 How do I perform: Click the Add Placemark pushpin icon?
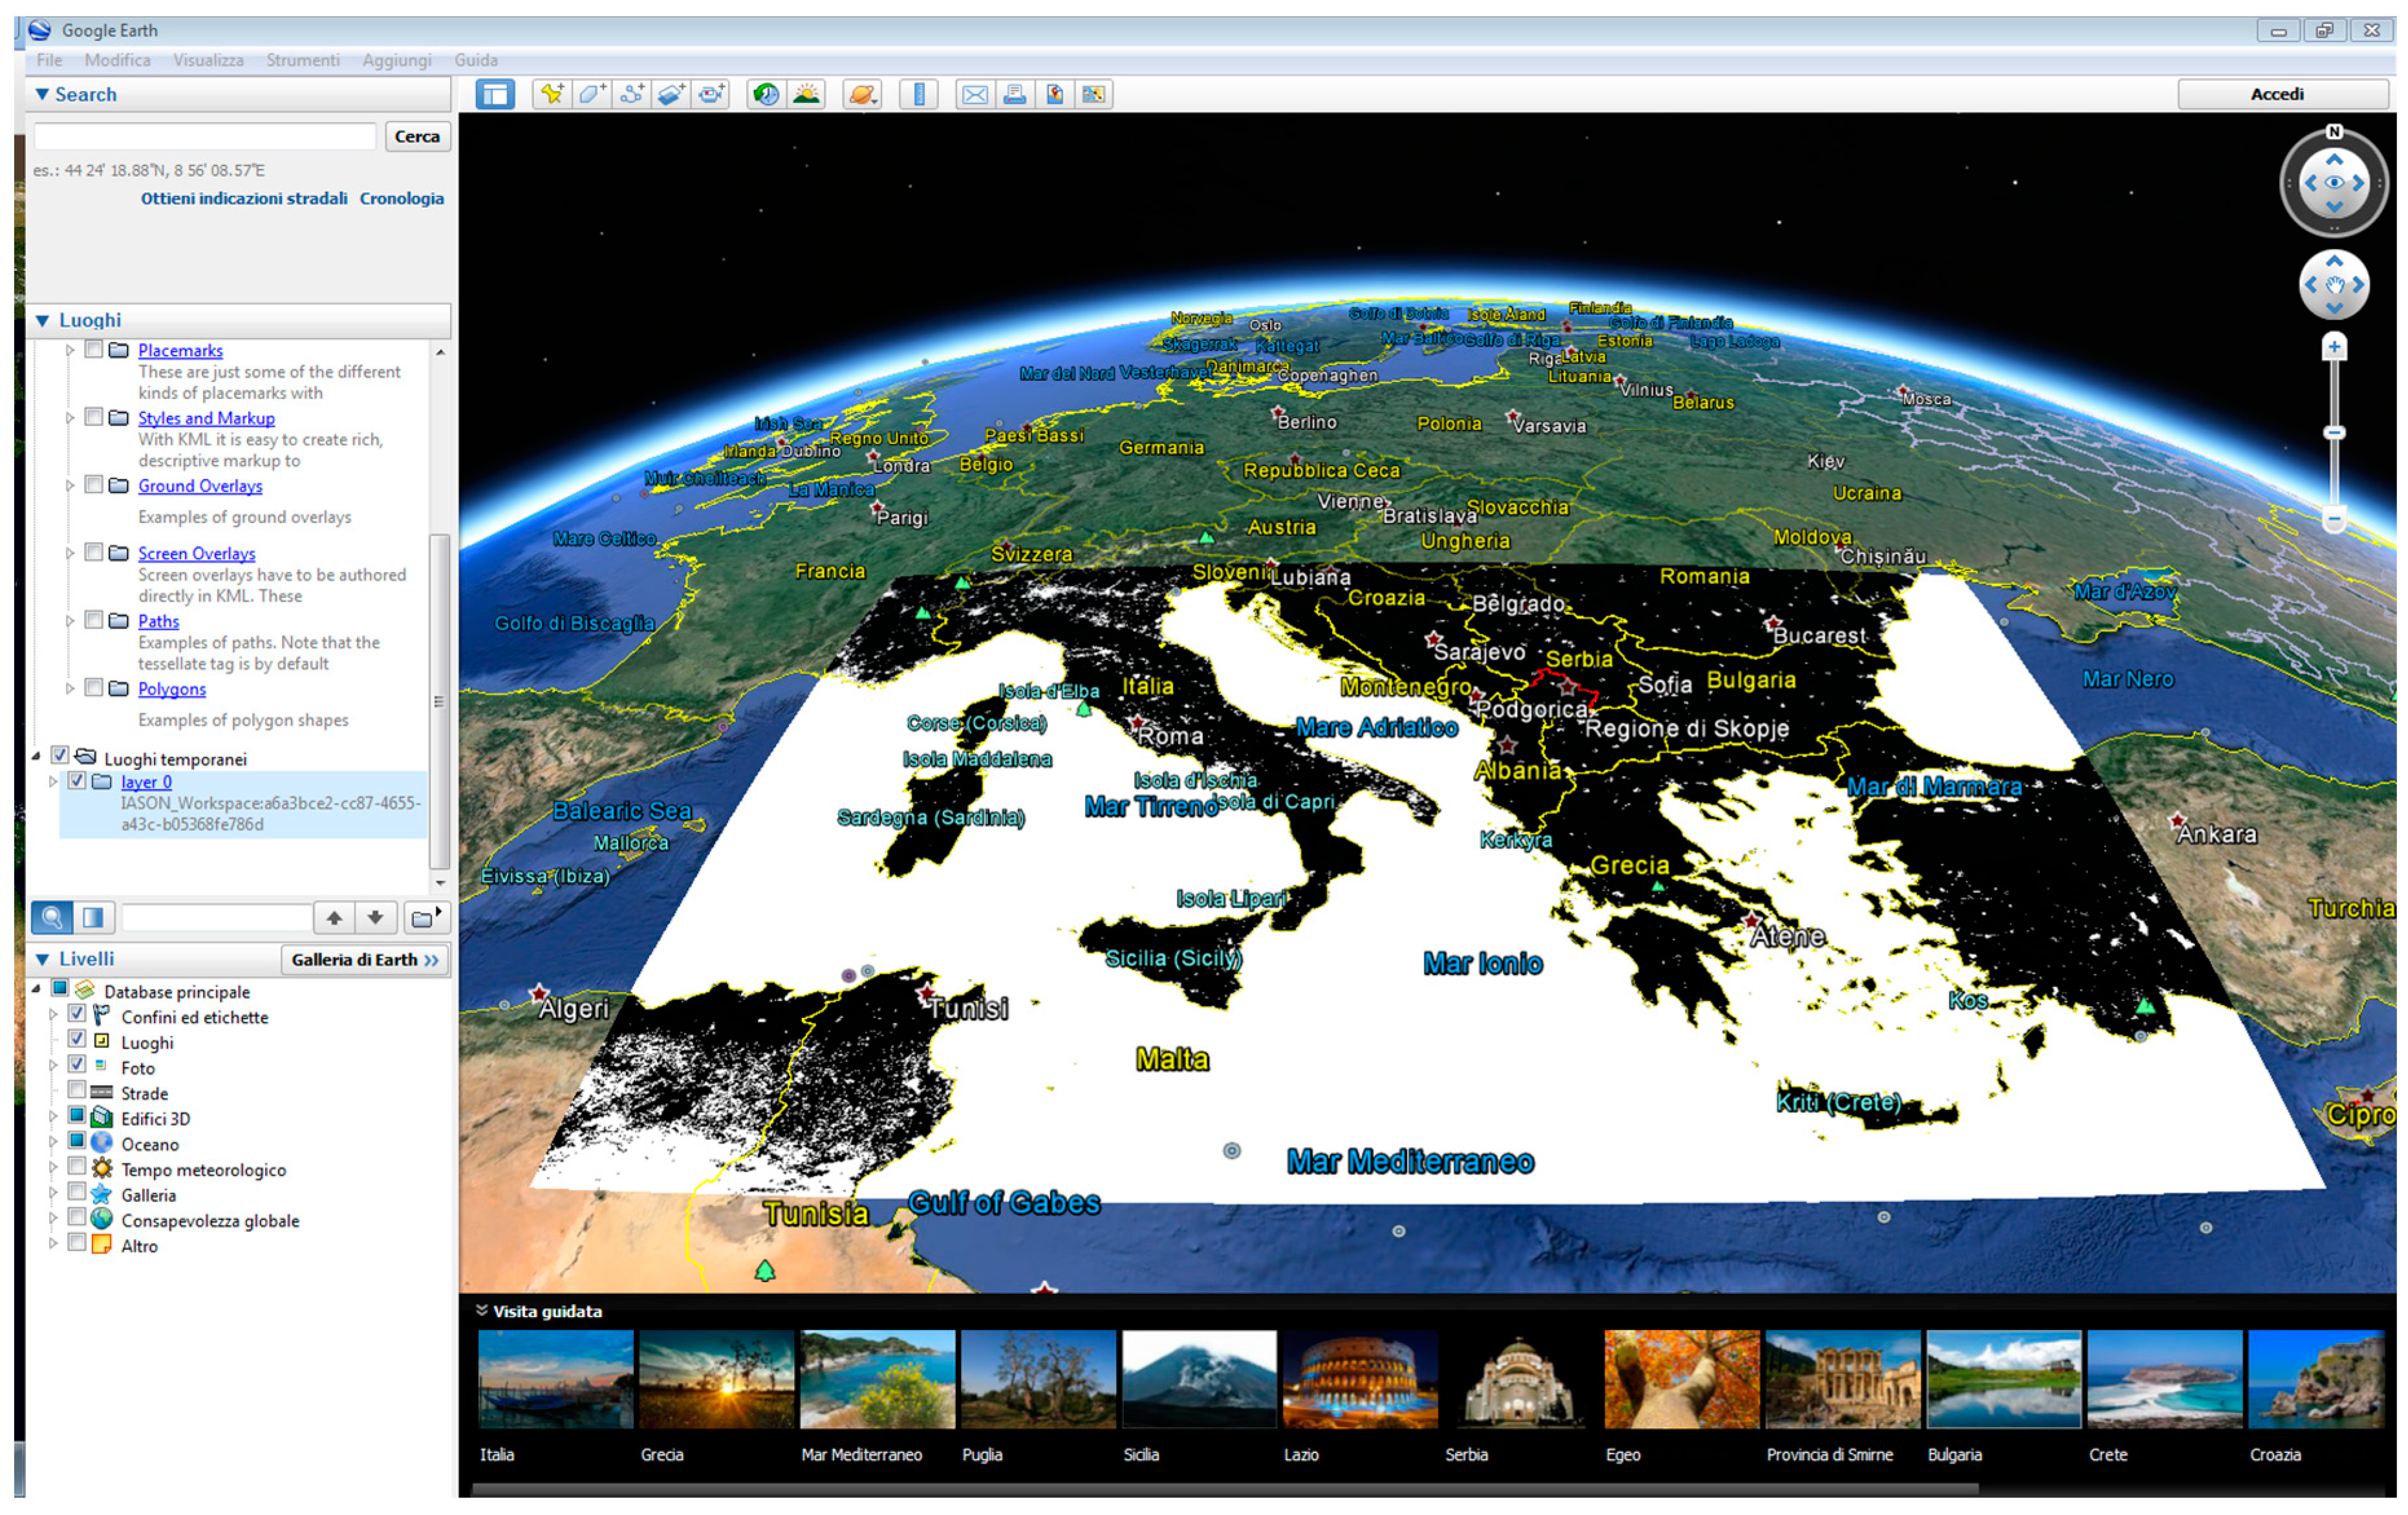click(x=551, y=94)
